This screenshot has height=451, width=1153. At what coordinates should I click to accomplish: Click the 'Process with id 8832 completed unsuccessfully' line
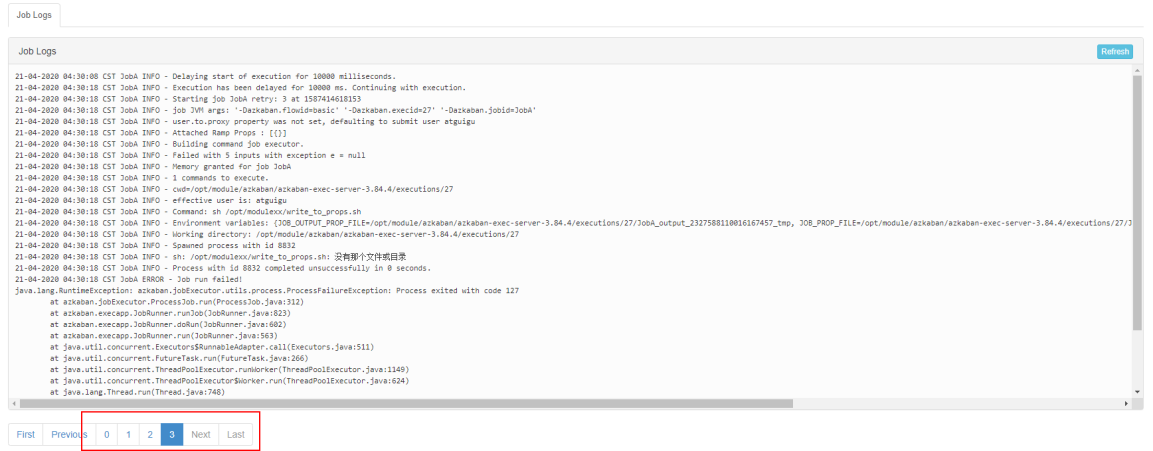click(223, 268)
